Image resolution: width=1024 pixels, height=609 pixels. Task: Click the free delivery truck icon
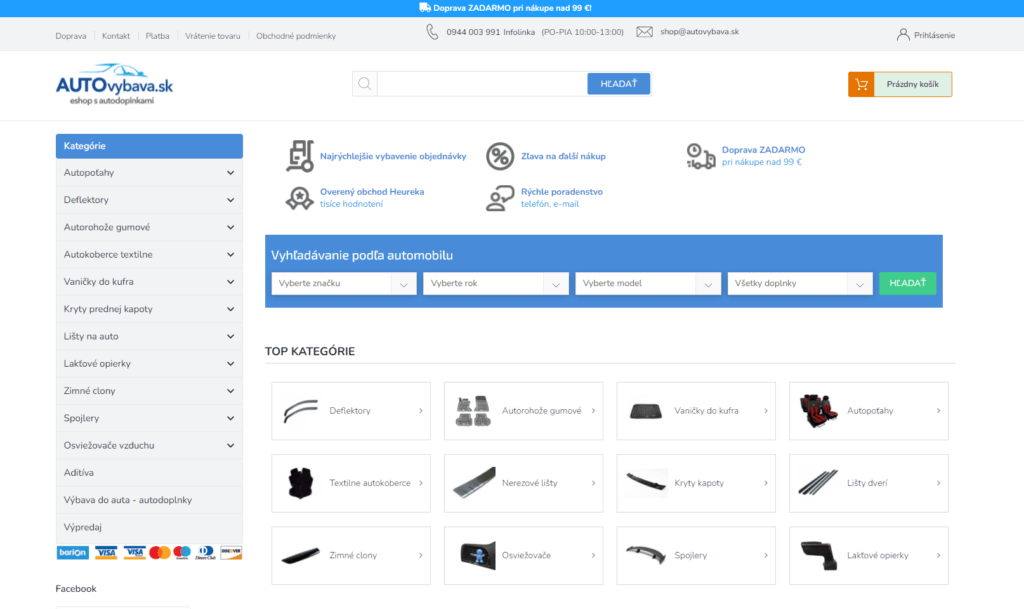tap(700, 155)
